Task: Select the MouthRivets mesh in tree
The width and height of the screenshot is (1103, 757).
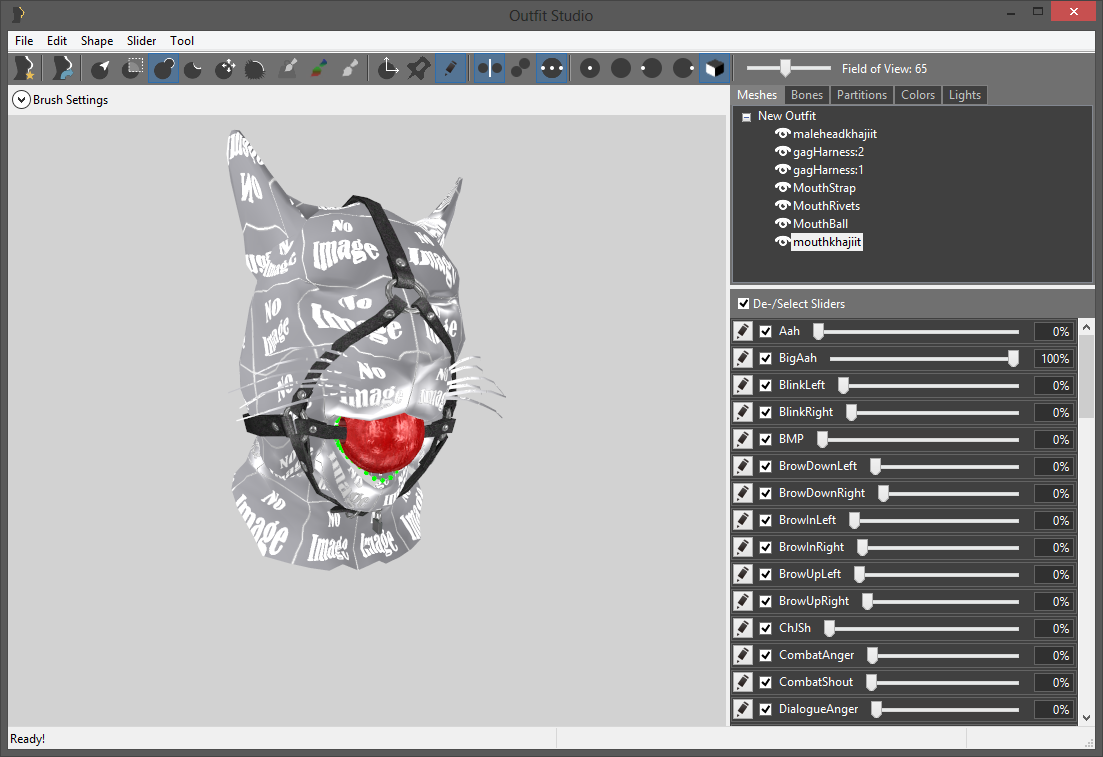Action: click(x=827, y=205)
